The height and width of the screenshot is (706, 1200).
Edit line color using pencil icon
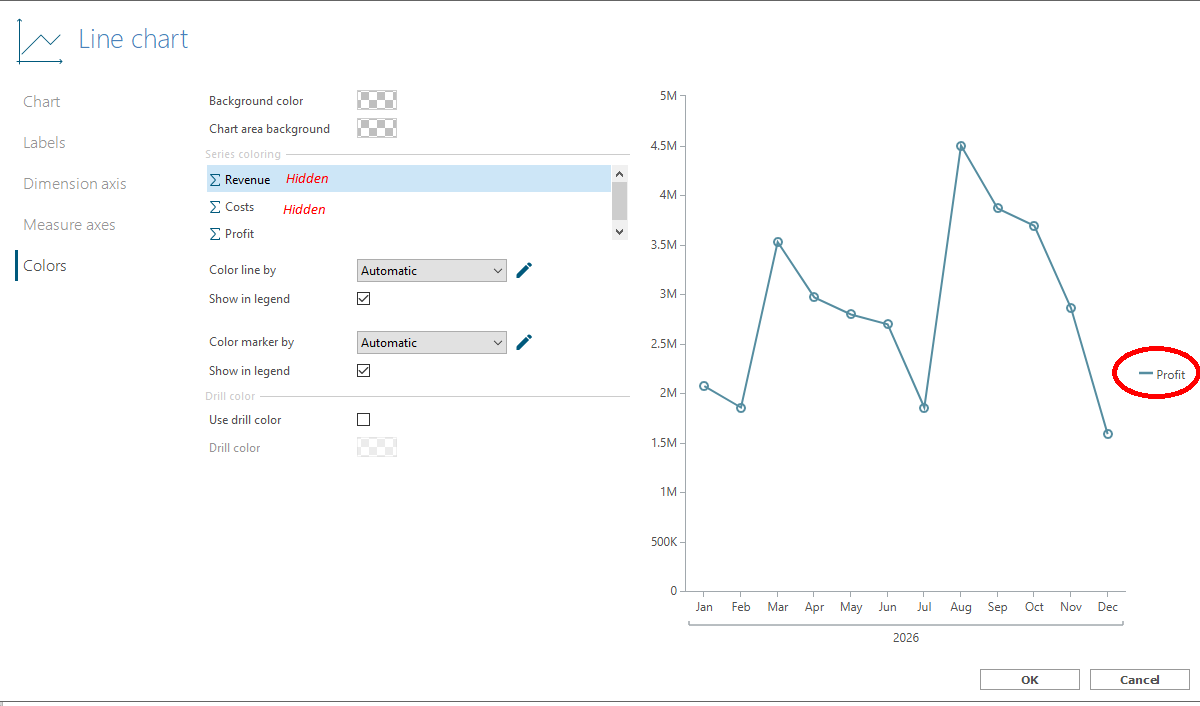[524, 270]
